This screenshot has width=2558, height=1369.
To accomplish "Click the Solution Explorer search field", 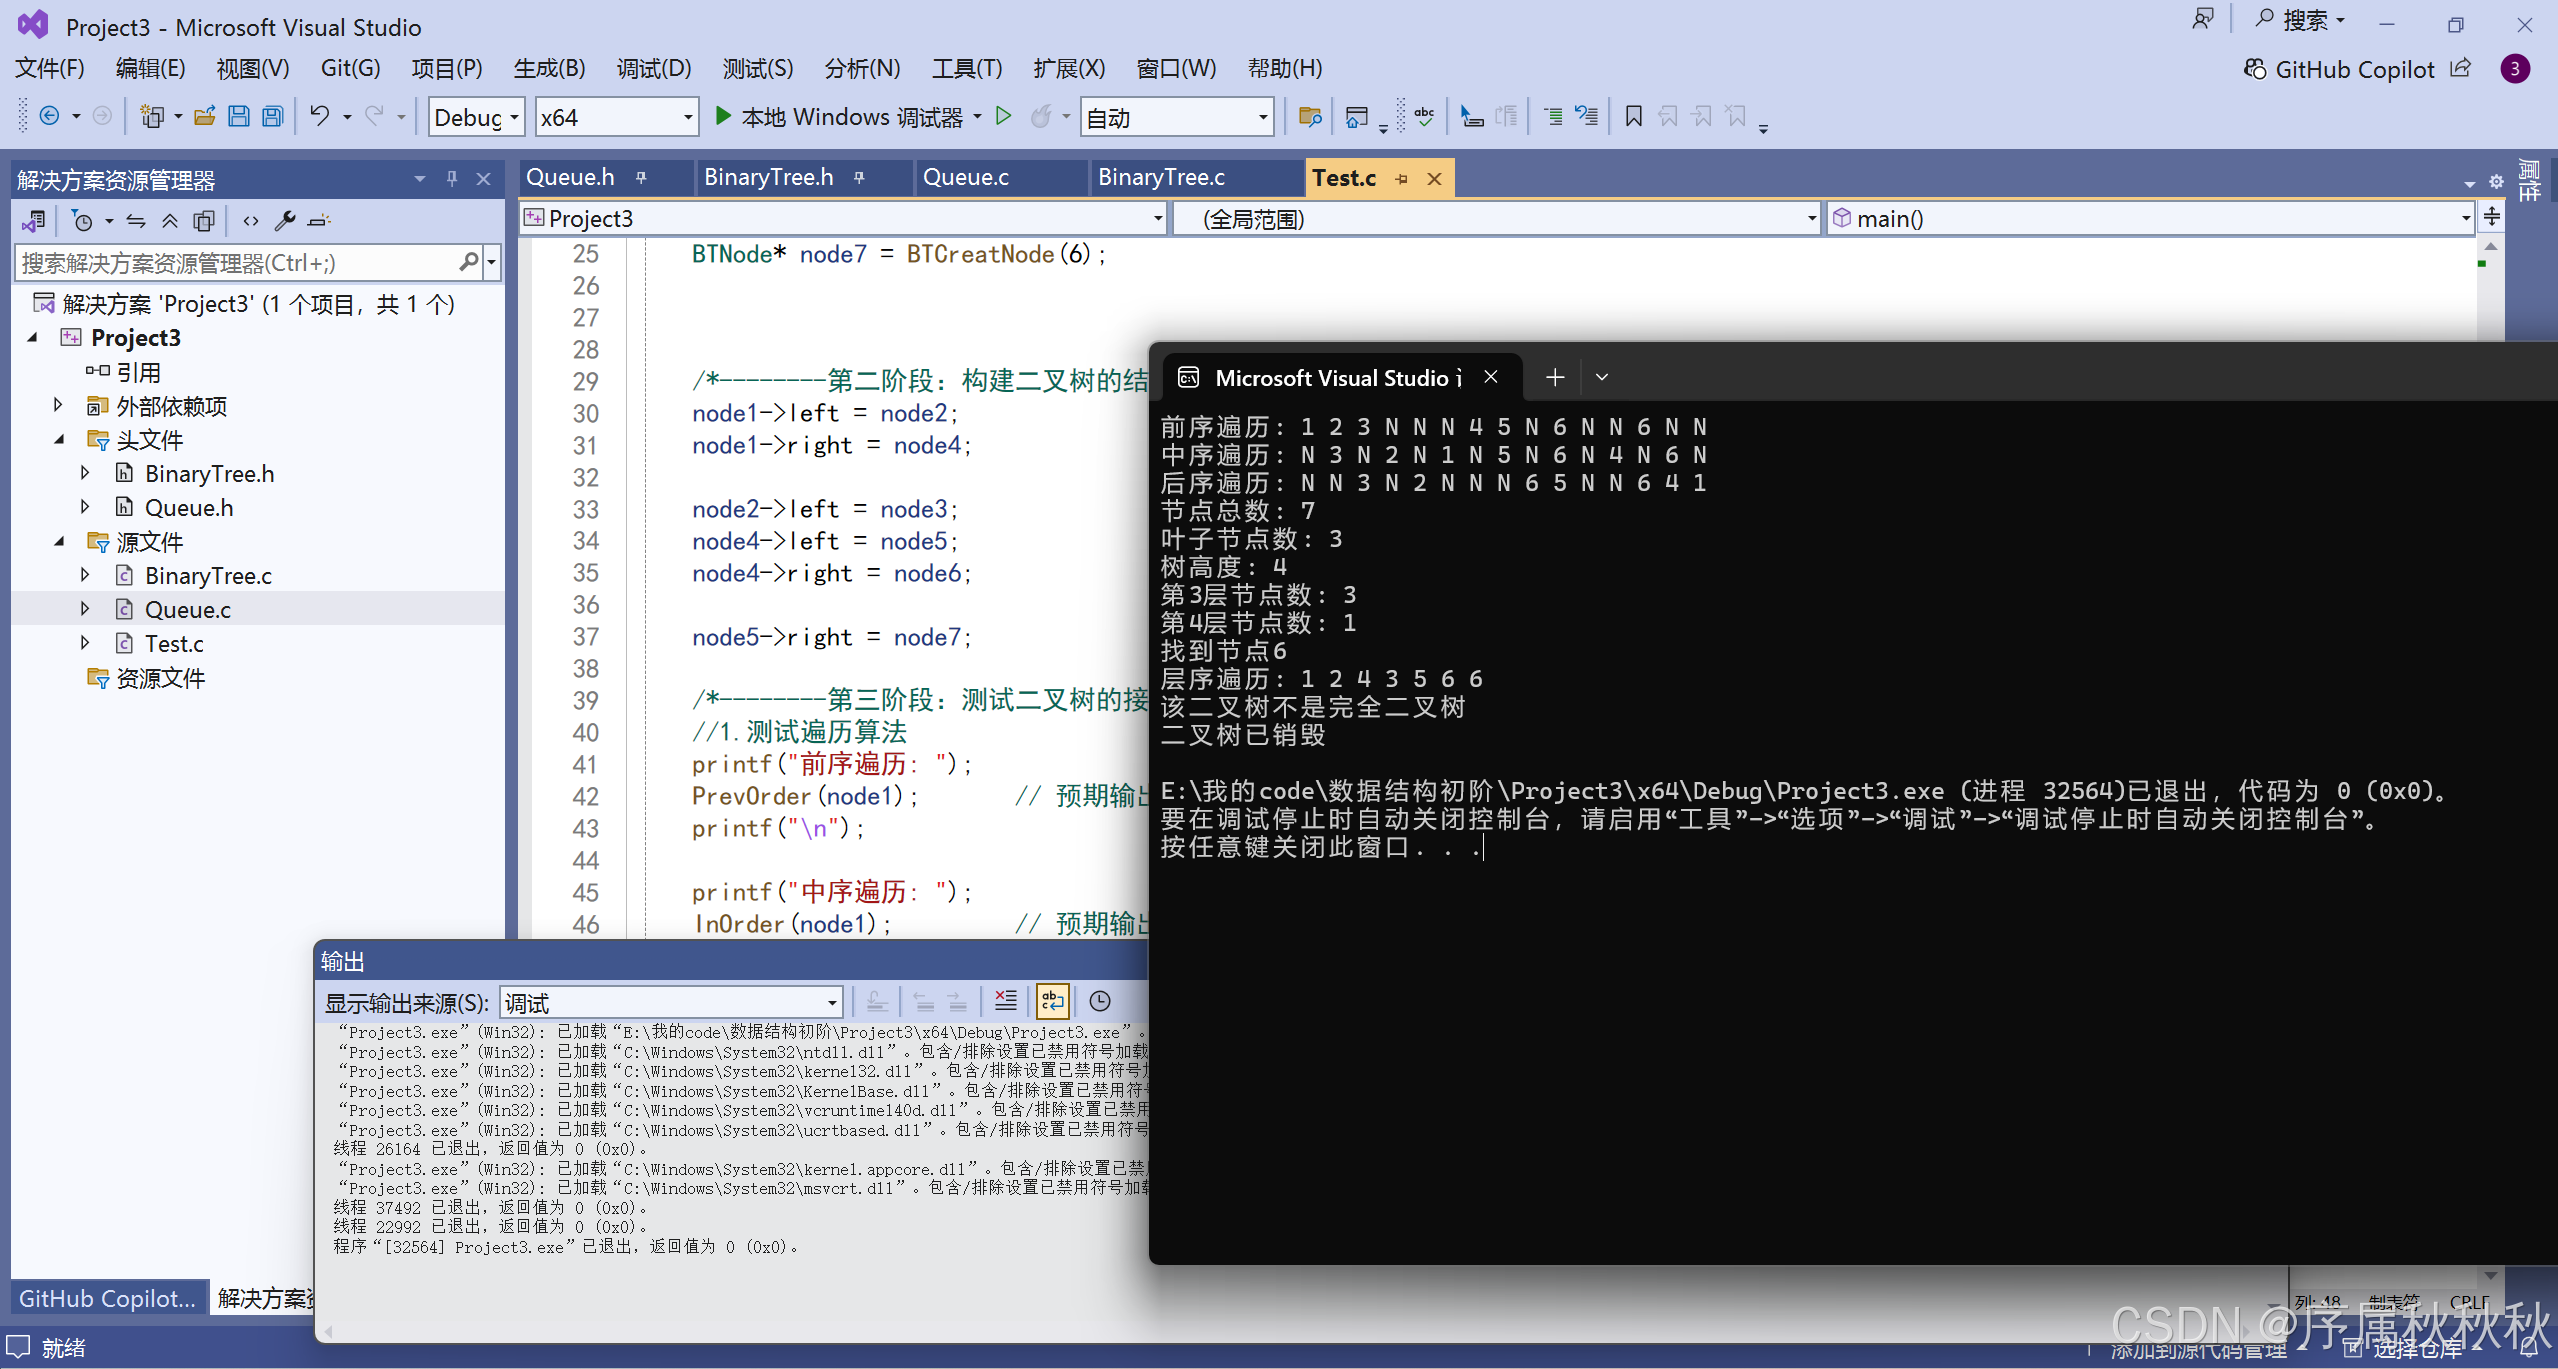I will point(238,263).
